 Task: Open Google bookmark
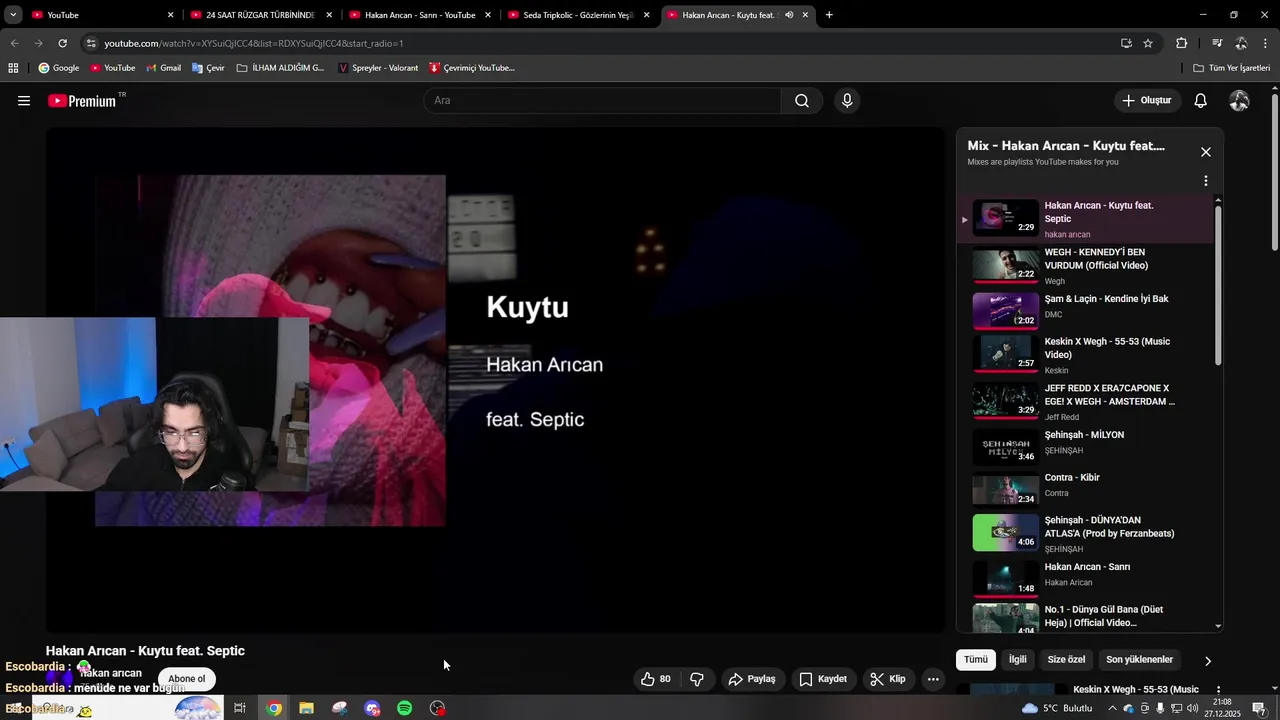(x=59, y=68)
